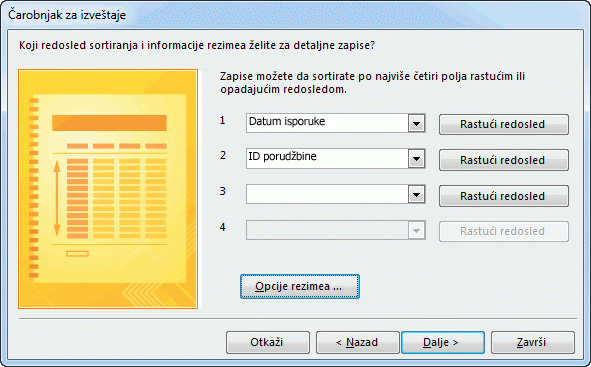The height and width of the screenshot is (367, 591).
Task: Go back with the Nazad button
Action: (357, 342)
